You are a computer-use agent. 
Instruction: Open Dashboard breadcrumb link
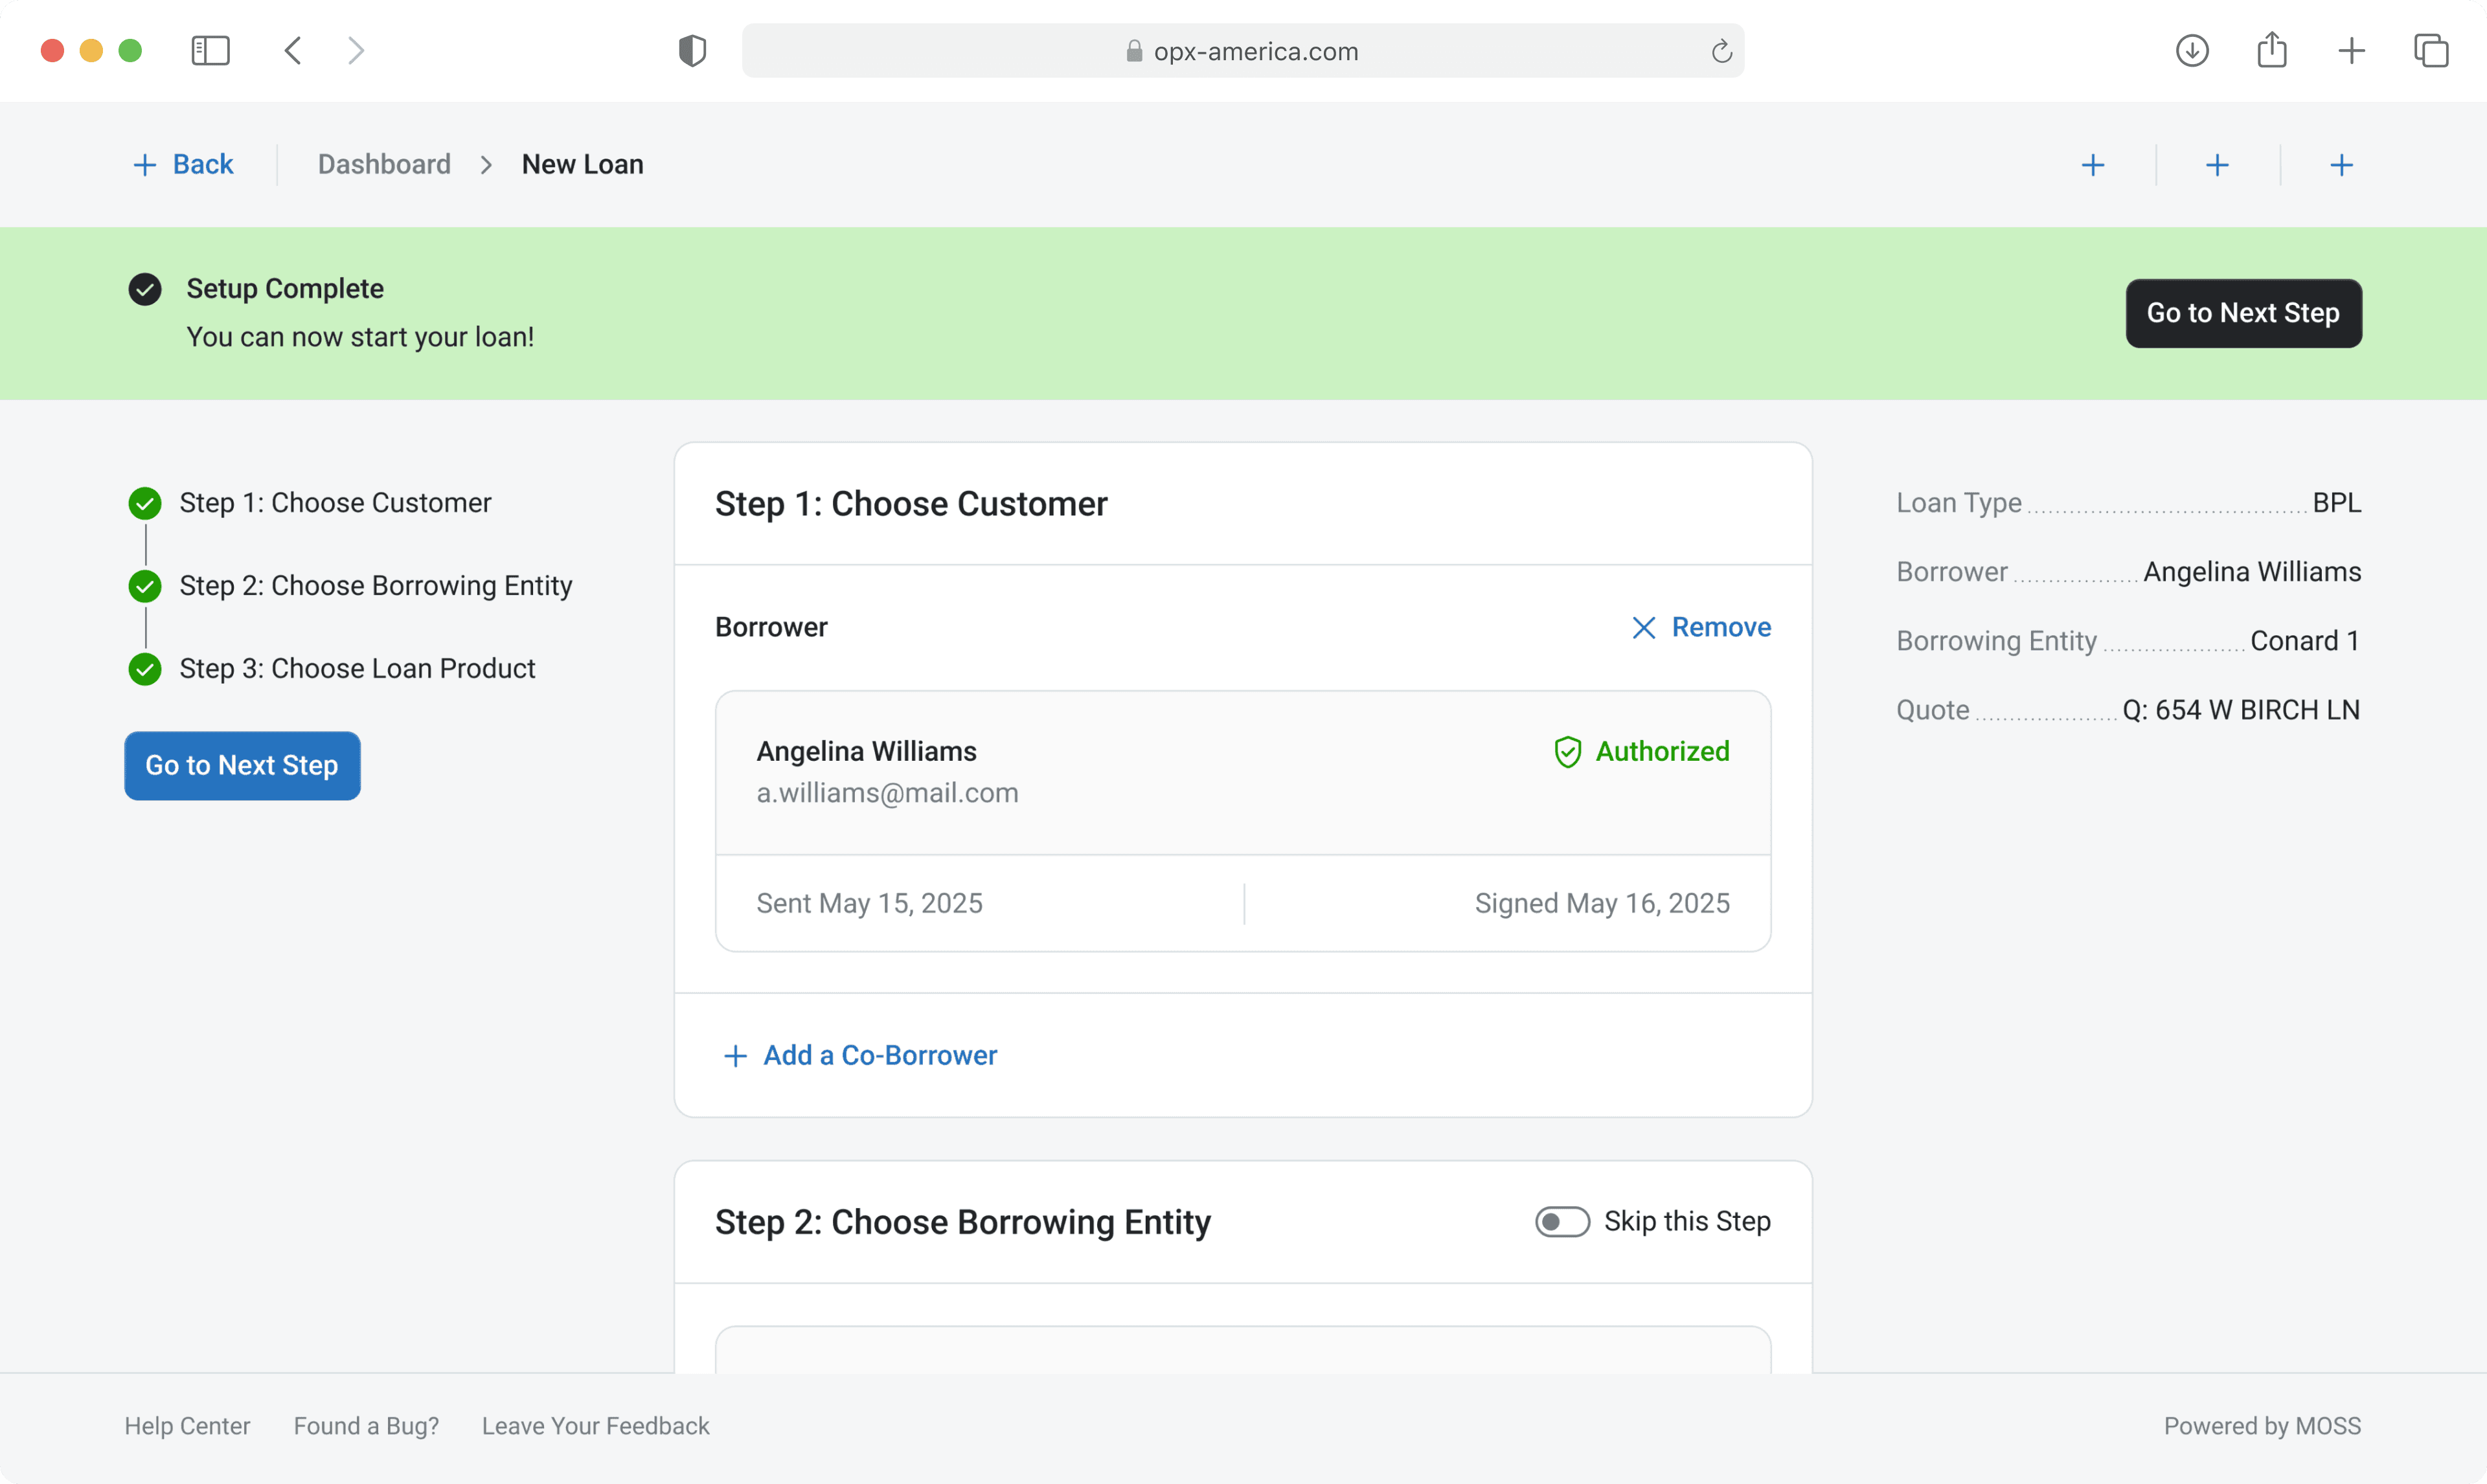(x=384, y=164)
